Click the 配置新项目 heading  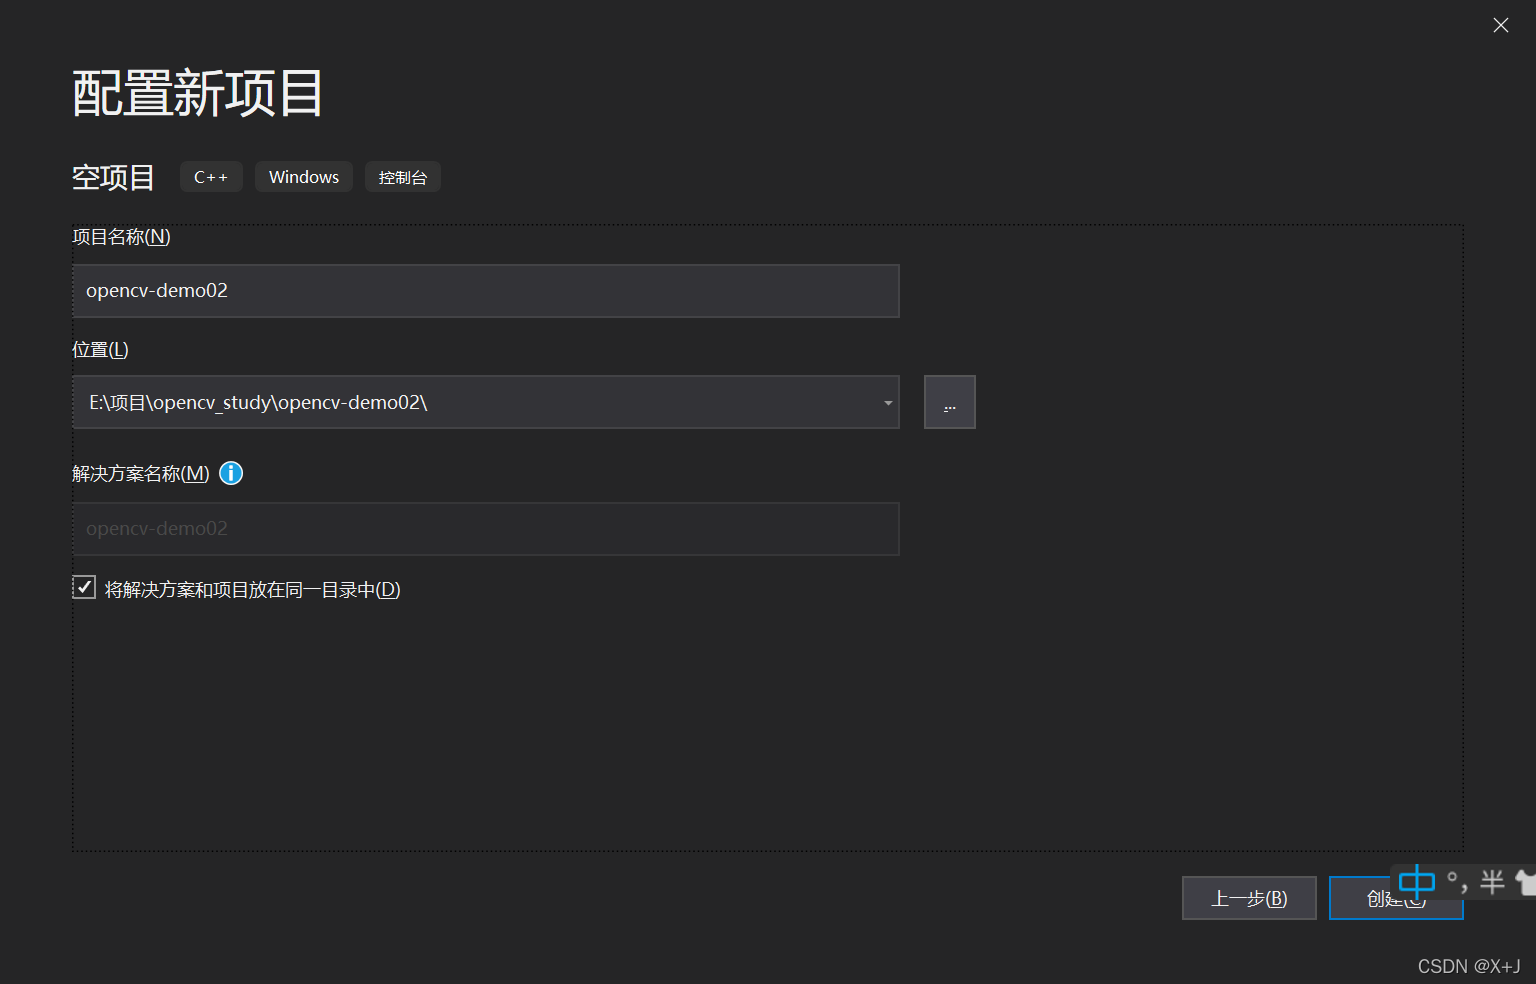(x=198, y=93)
